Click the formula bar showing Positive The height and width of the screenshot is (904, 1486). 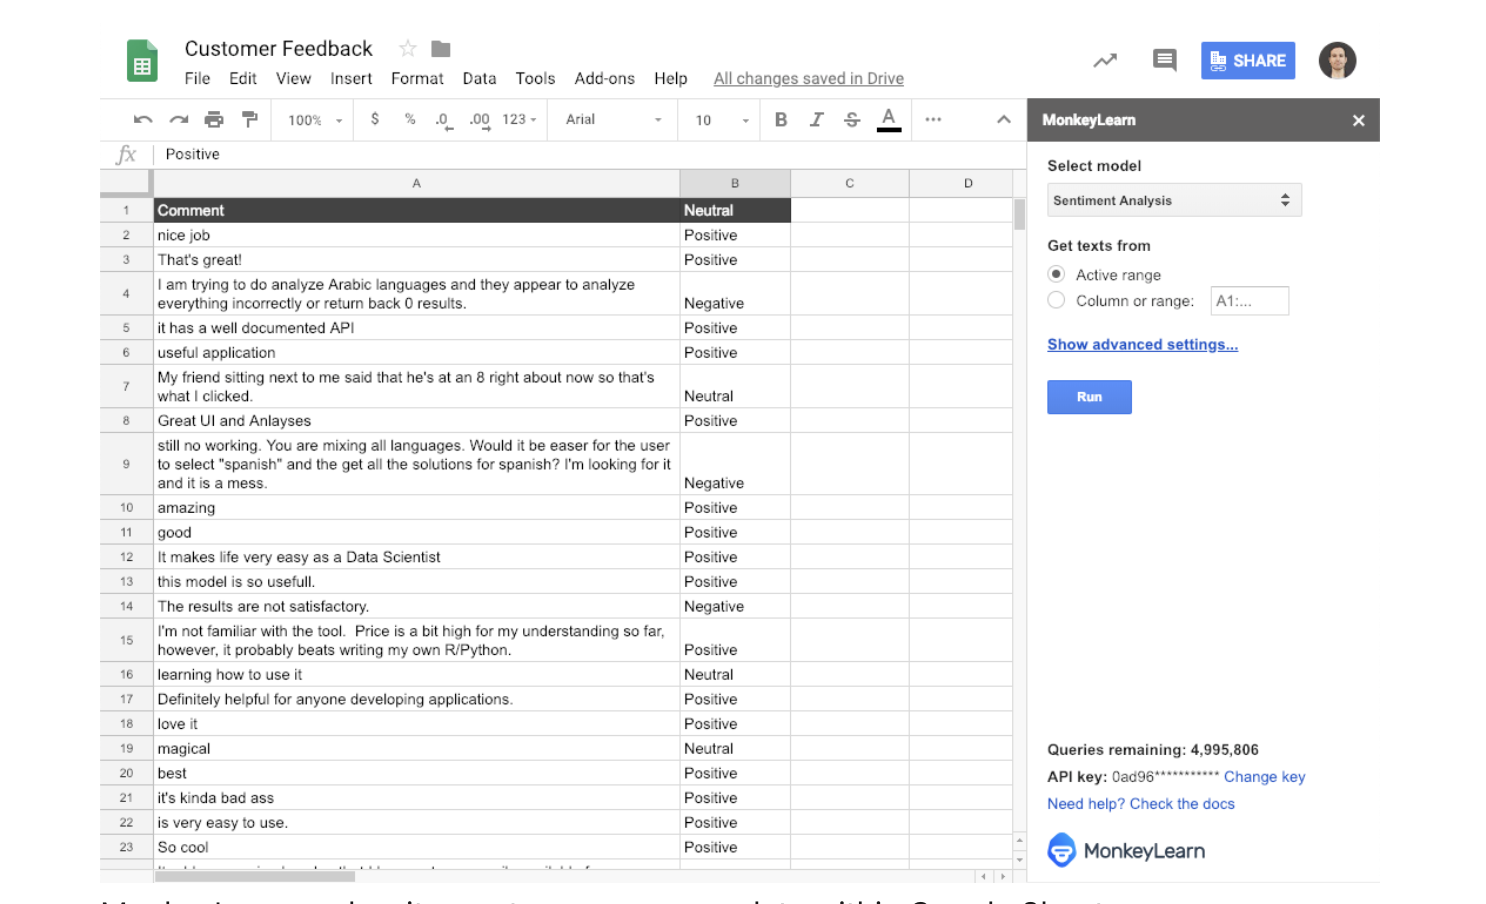click(x=590, y=154)
